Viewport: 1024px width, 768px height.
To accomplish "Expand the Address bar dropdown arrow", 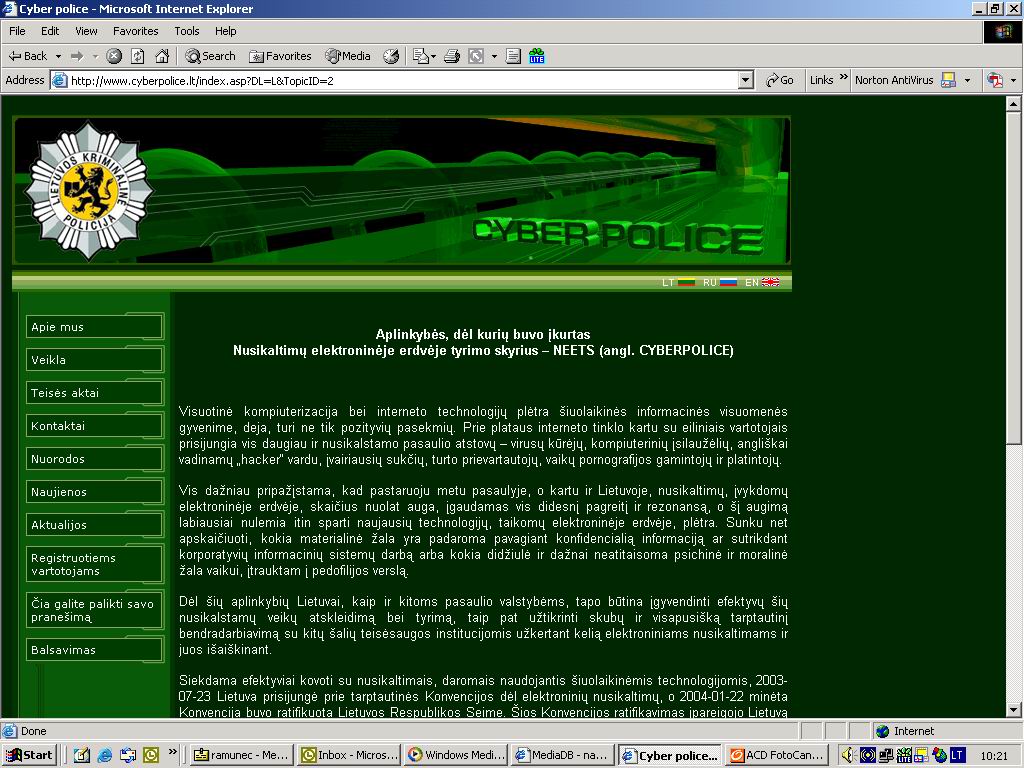I will click(x=746, y=80).
